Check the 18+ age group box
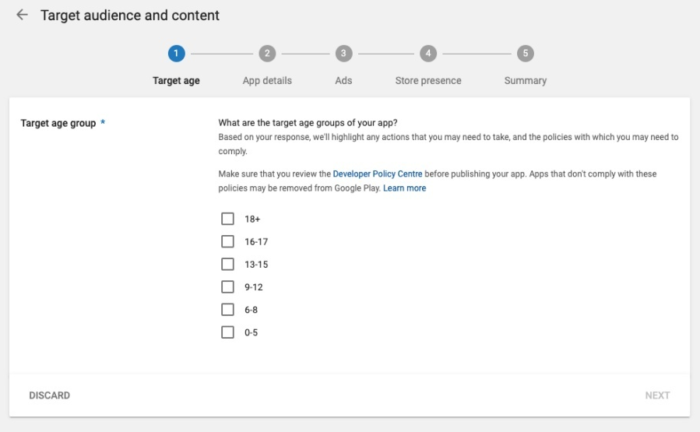The width and height of the screenshot is (700, 432). 228,219
